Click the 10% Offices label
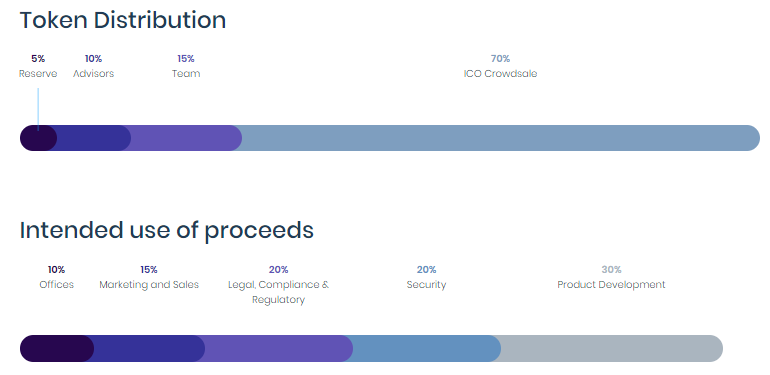The width and height of the screenshot is (770, 375). point(56,277)
